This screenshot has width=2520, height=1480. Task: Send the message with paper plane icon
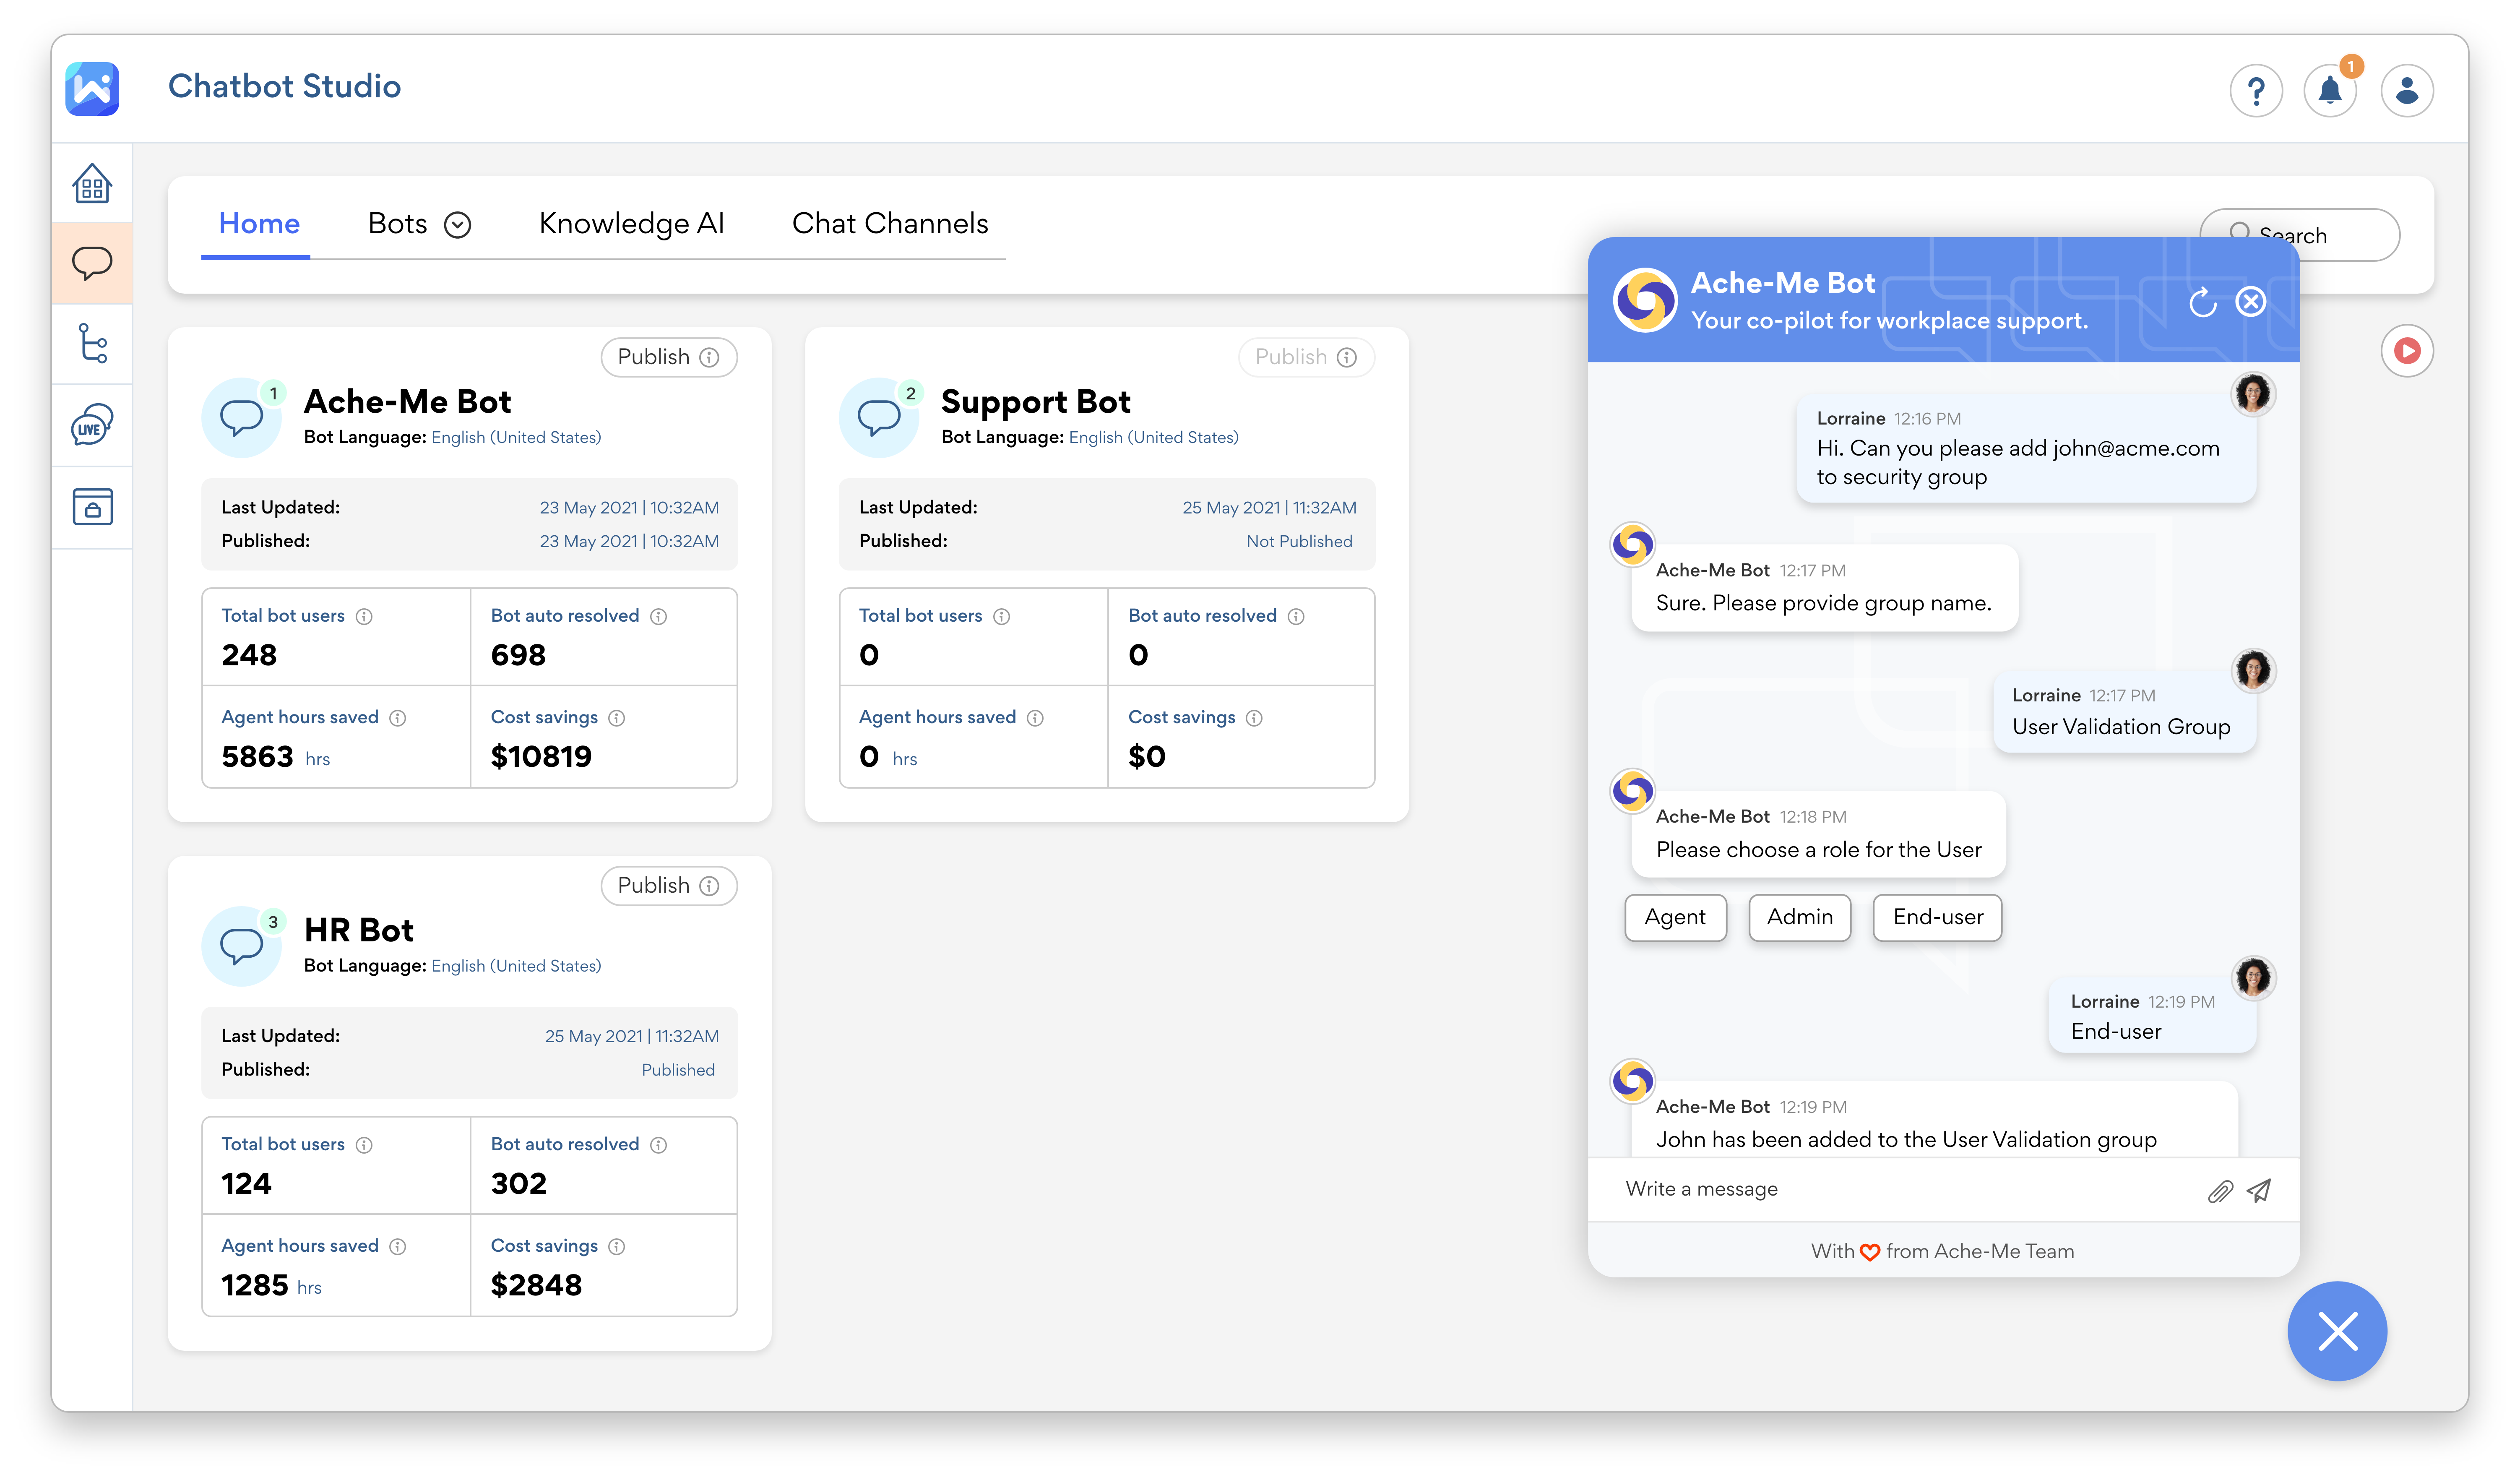point(2259,1190)
